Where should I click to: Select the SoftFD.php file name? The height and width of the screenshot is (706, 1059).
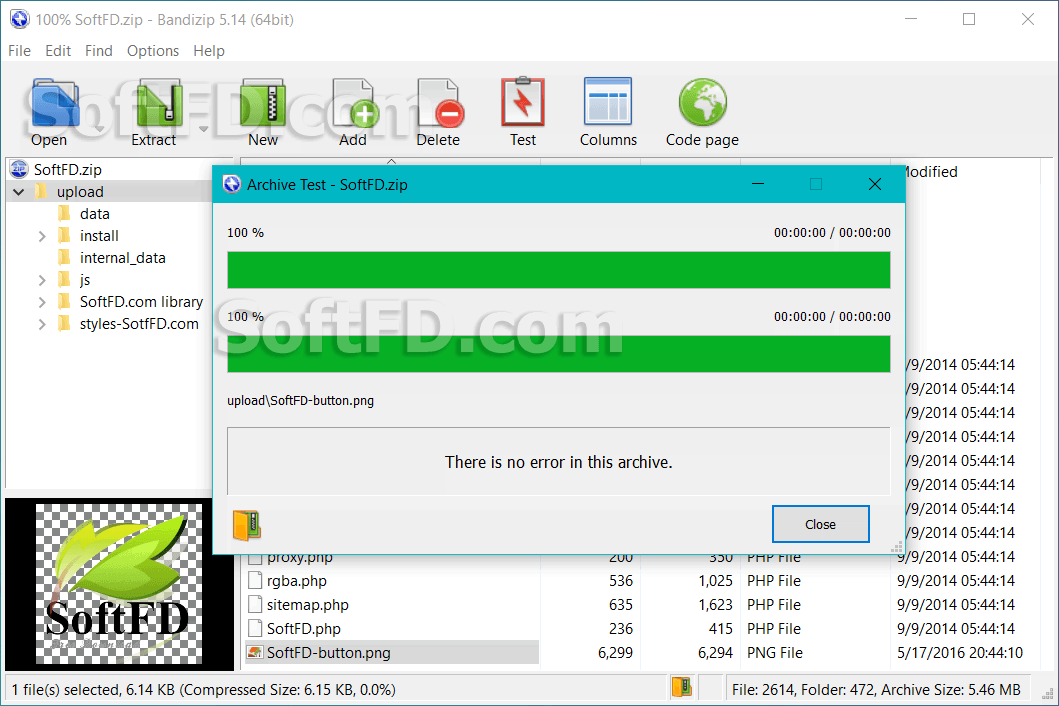tap(303, 628)
